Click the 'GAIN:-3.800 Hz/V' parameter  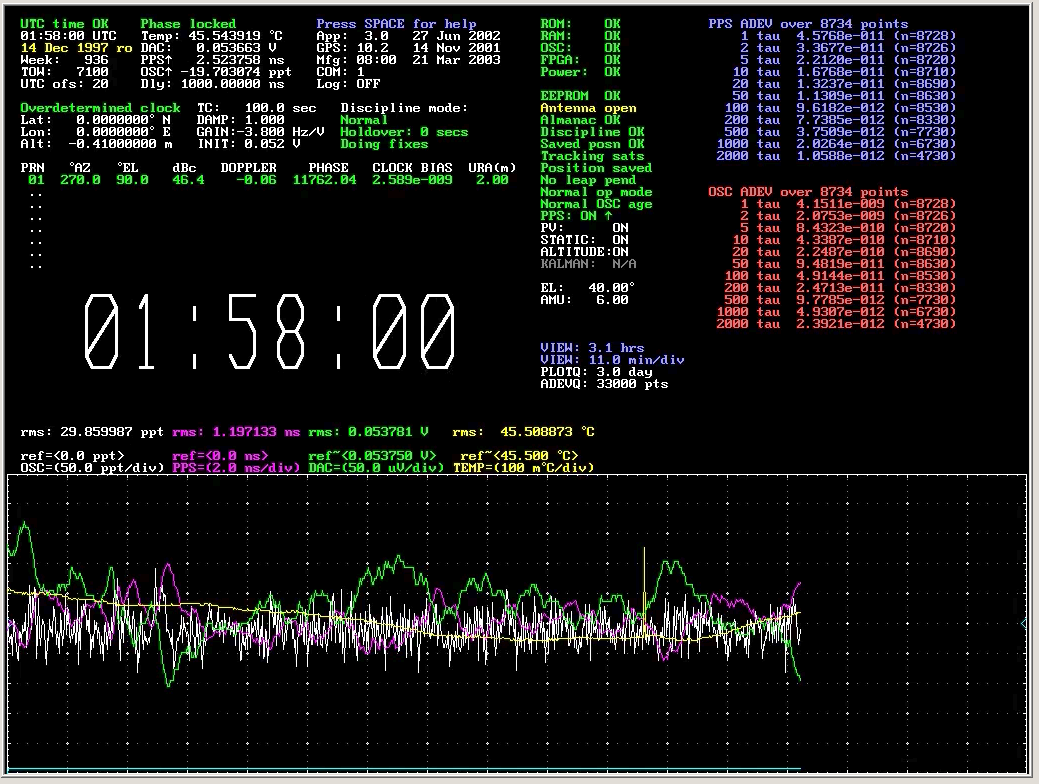point(260,132)
